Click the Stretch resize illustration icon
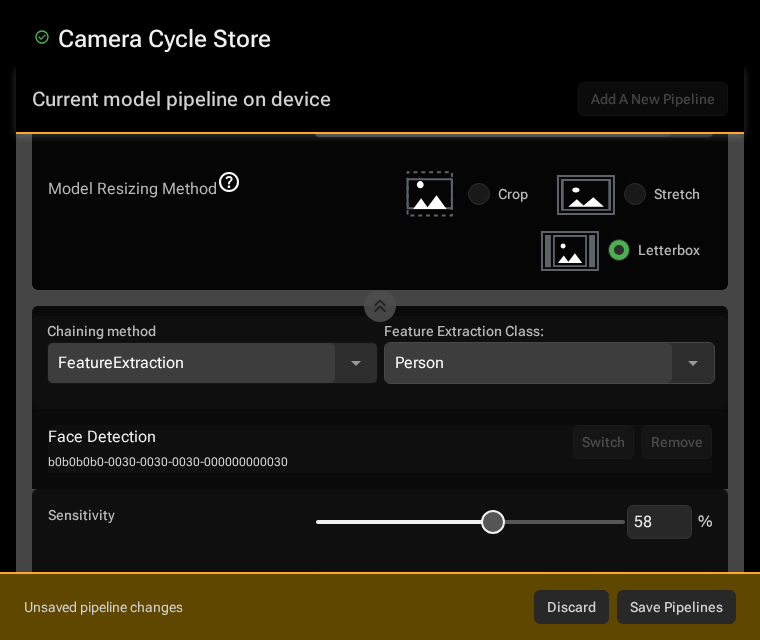The width and height of the screenshot is (760, 640). click(586, 195)
